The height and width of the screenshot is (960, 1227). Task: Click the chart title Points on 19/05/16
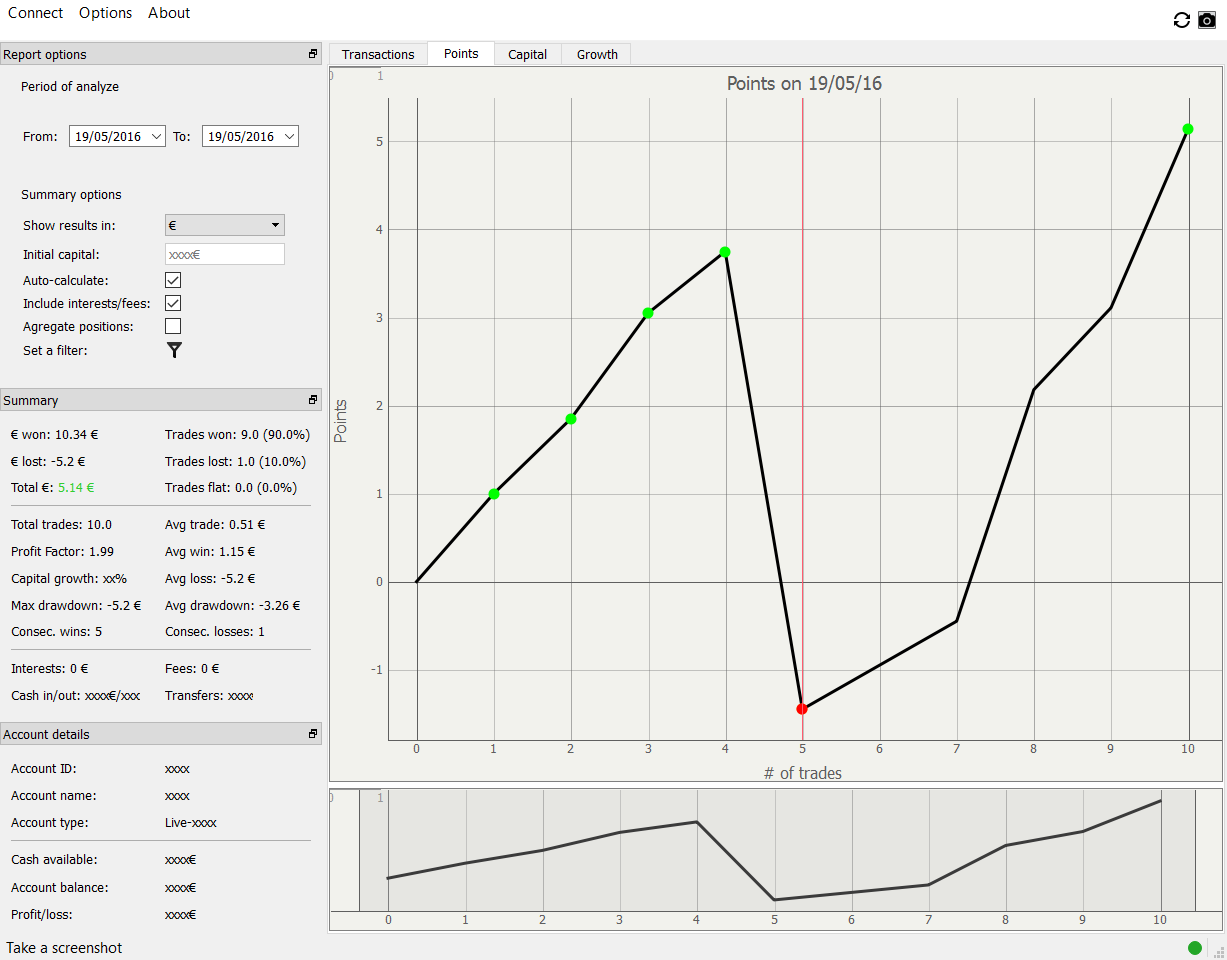click(804, 84)
